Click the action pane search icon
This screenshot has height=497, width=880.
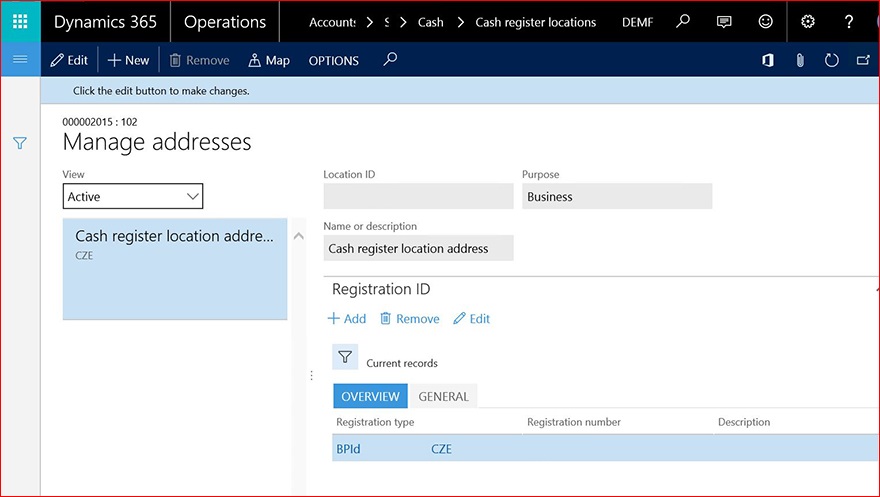(x=390, y=59)
